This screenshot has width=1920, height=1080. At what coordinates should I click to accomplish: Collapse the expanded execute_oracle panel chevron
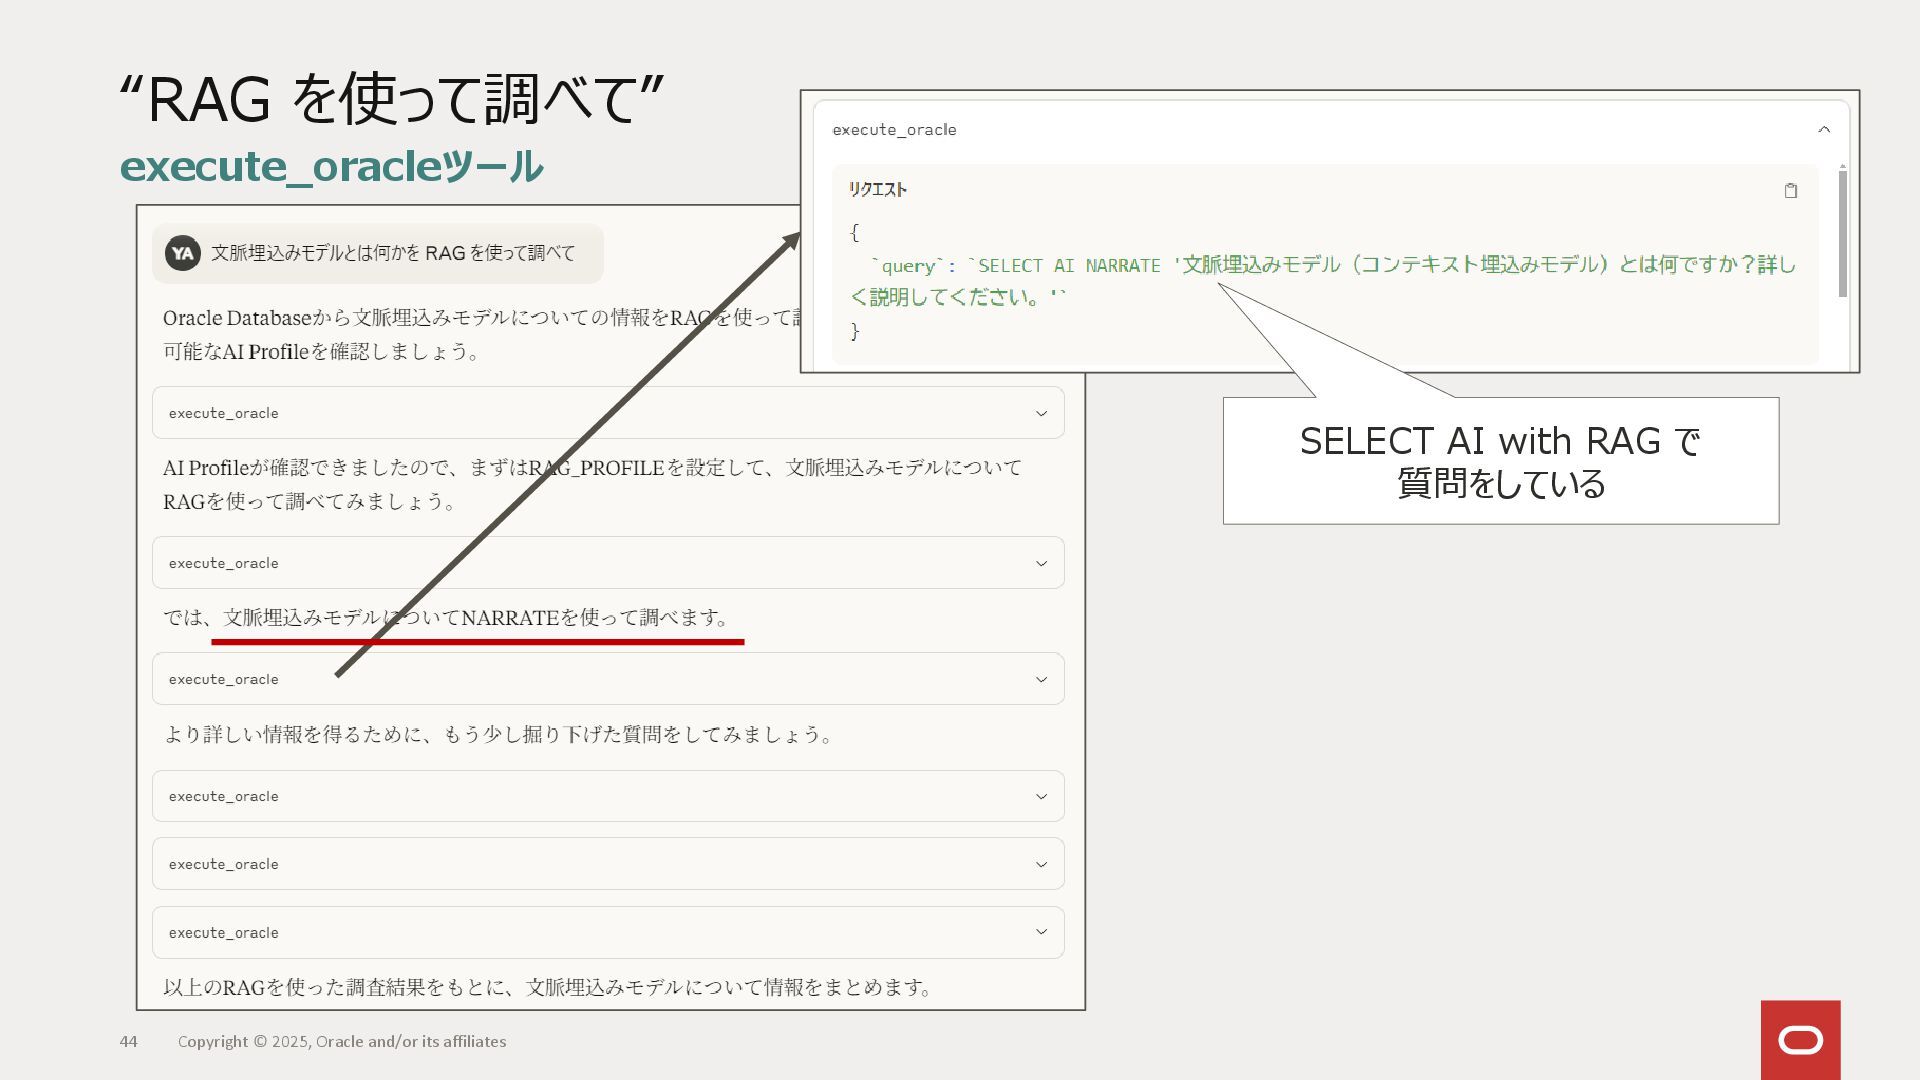(x=1823, y=130)
